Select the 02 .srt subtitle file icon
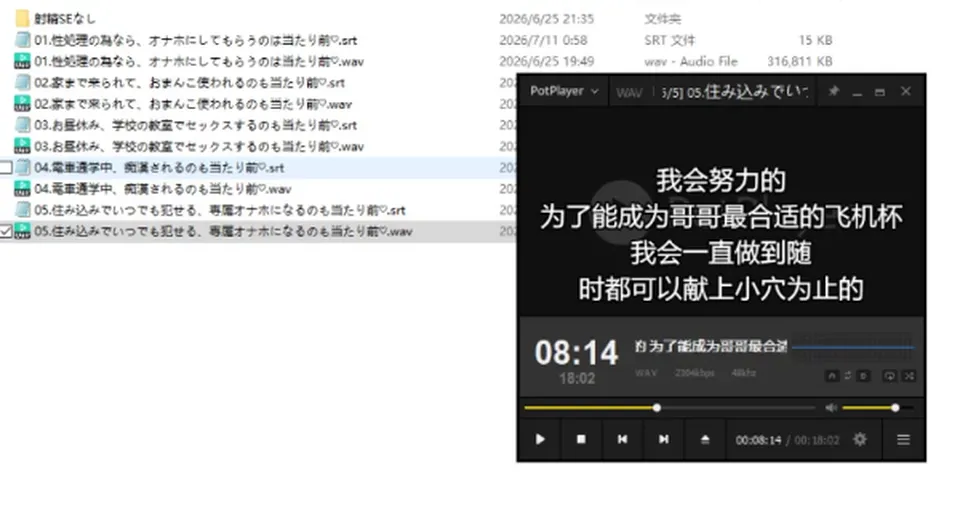The image size is (960, 523). (x=22, y=82)
